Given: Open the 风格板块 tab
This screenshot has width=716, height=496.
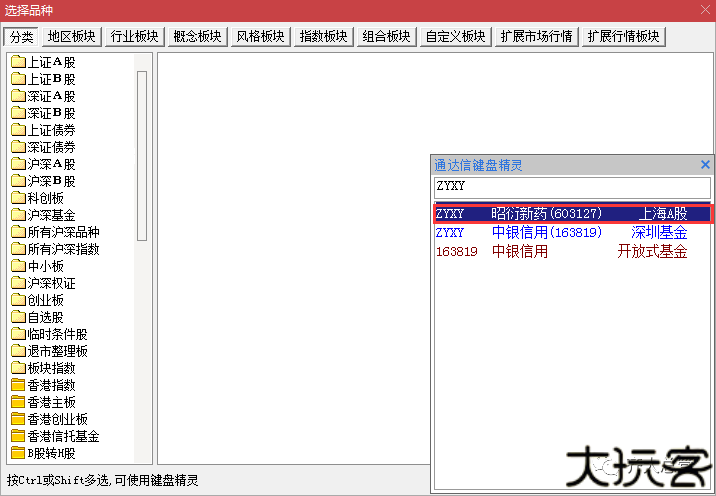Looking at the screenshot, I should click(x=261, y=37).
